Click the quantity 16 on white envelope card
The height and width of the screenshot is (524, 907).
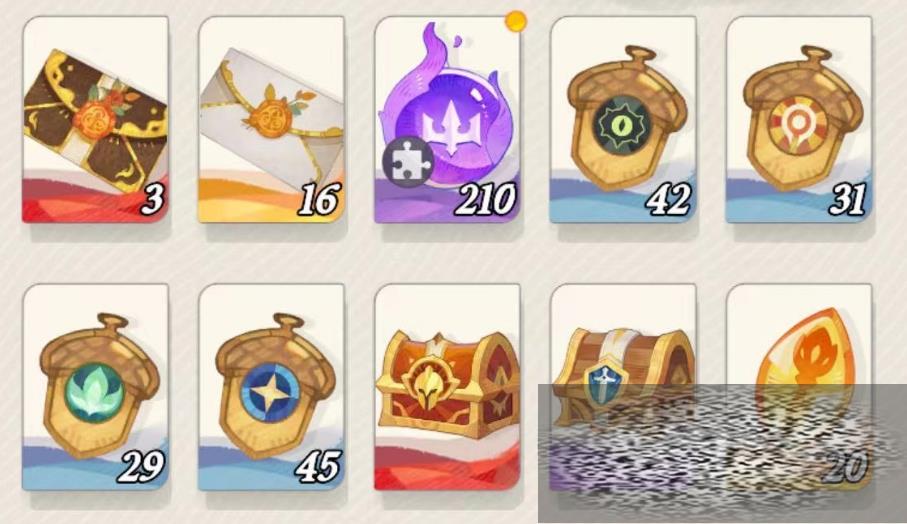pyautogui.click(x=318, y=199)
